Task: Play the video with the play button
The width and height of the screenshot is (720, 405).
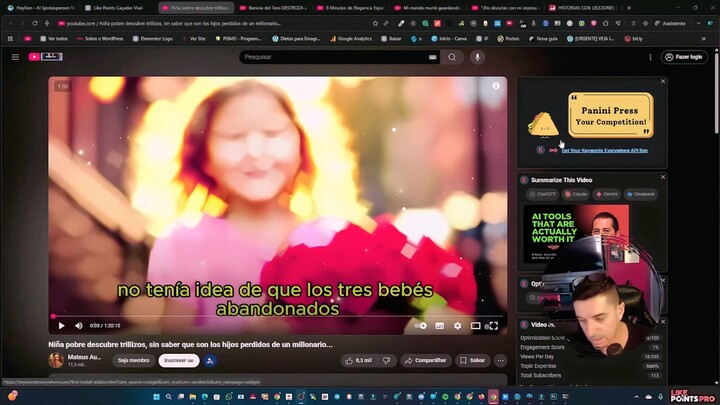Action: (x=62, y=326)
